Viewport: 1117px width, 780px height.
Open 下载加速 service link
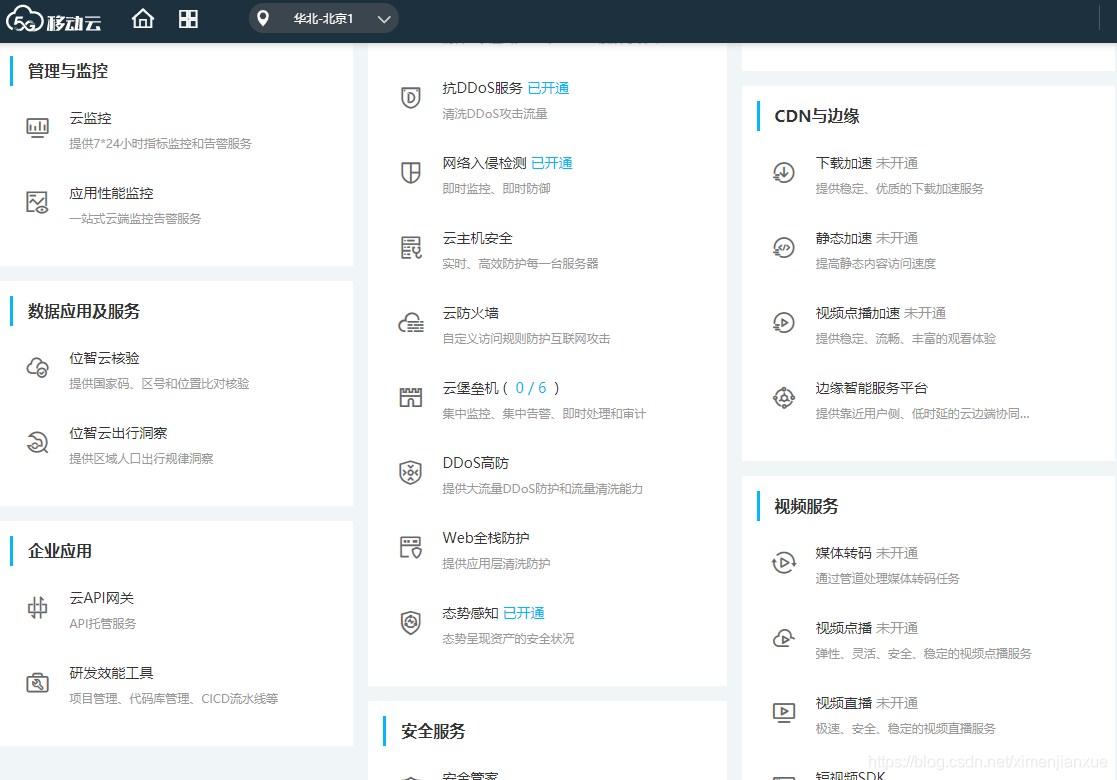[x=843, y=163]
